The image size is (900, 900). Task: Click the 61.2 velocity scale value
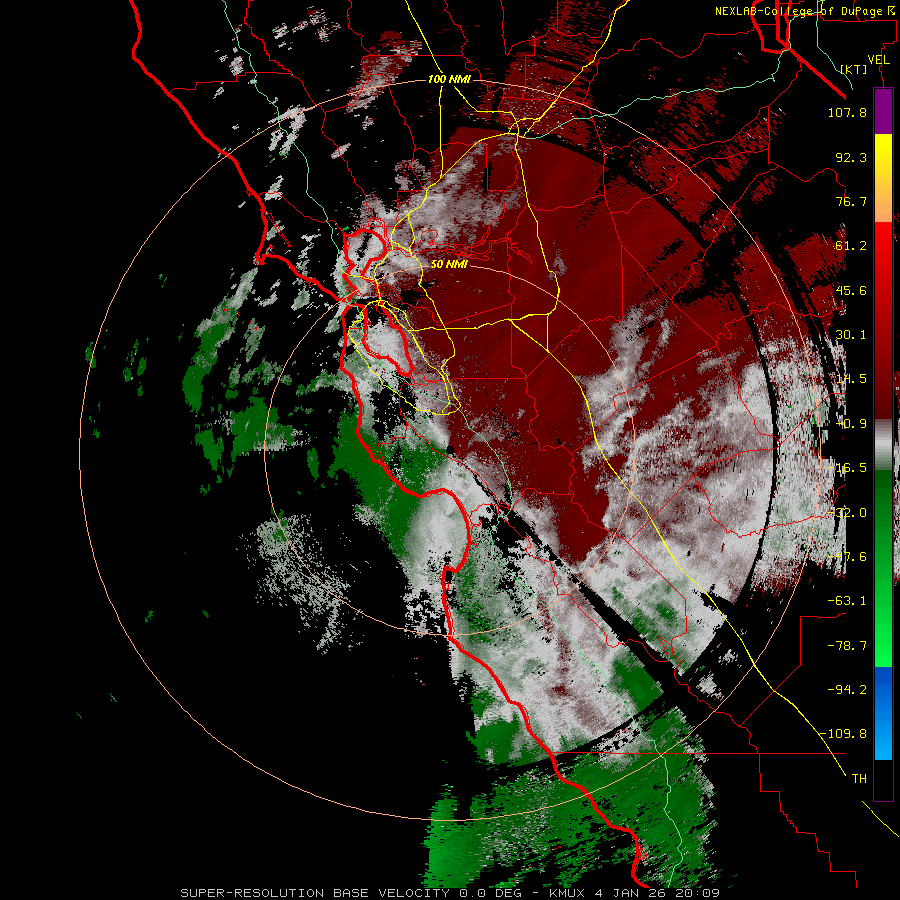point(851,246)
